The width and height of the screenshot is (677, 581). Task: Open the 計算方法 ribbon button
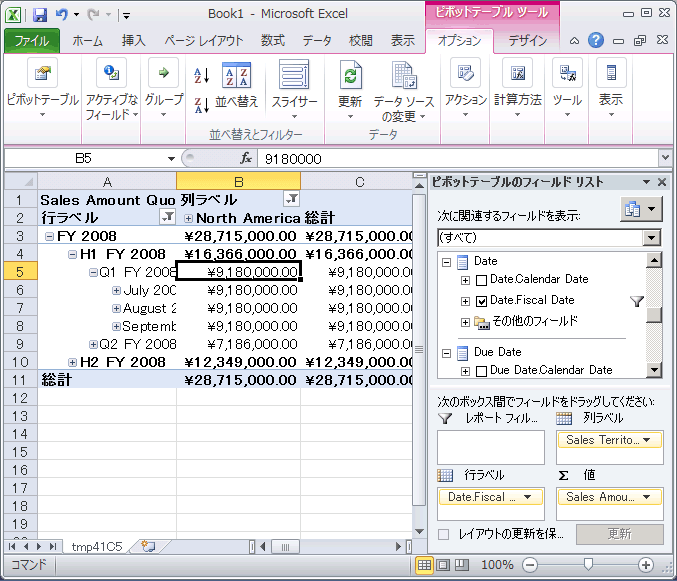518,88
